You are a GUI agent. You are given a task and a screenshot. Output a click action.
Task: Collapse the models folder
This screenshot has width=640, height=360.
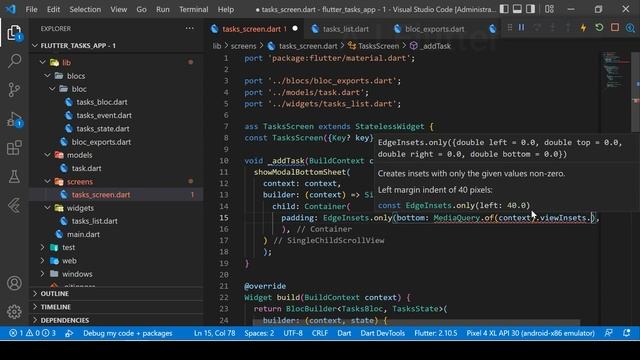click(x=47, y=155)
